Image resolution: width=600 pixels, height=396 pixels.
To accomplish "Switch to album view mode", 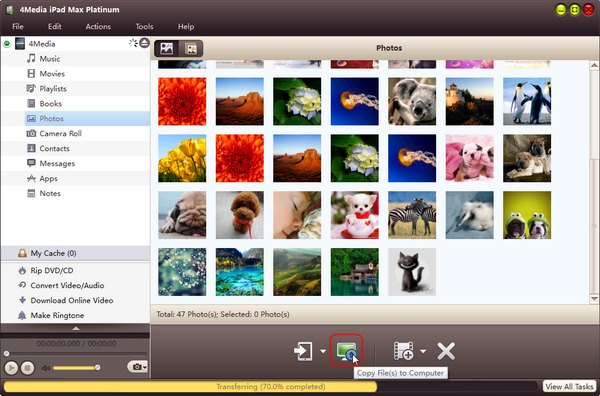I will tap(191, 48).
